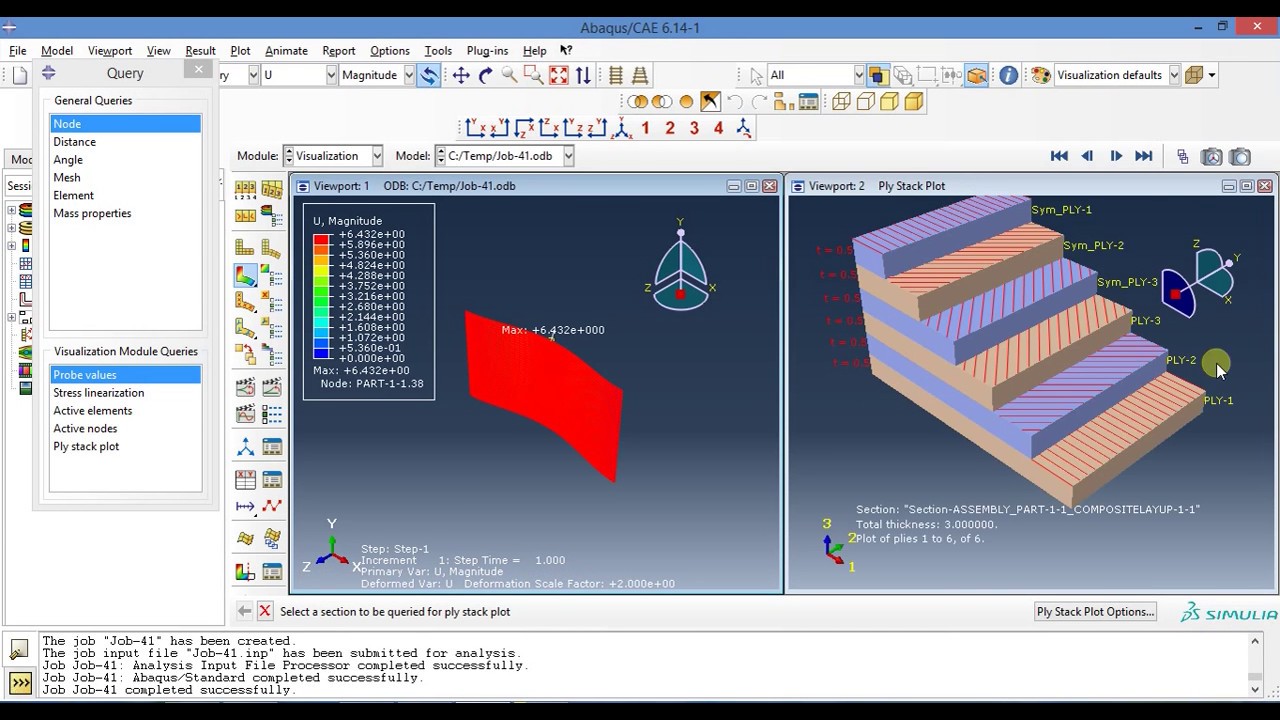Image resolution: width=1280 pixels, height=720 pixels.
Task: Apply saved custom view 3
Action: 694,128
